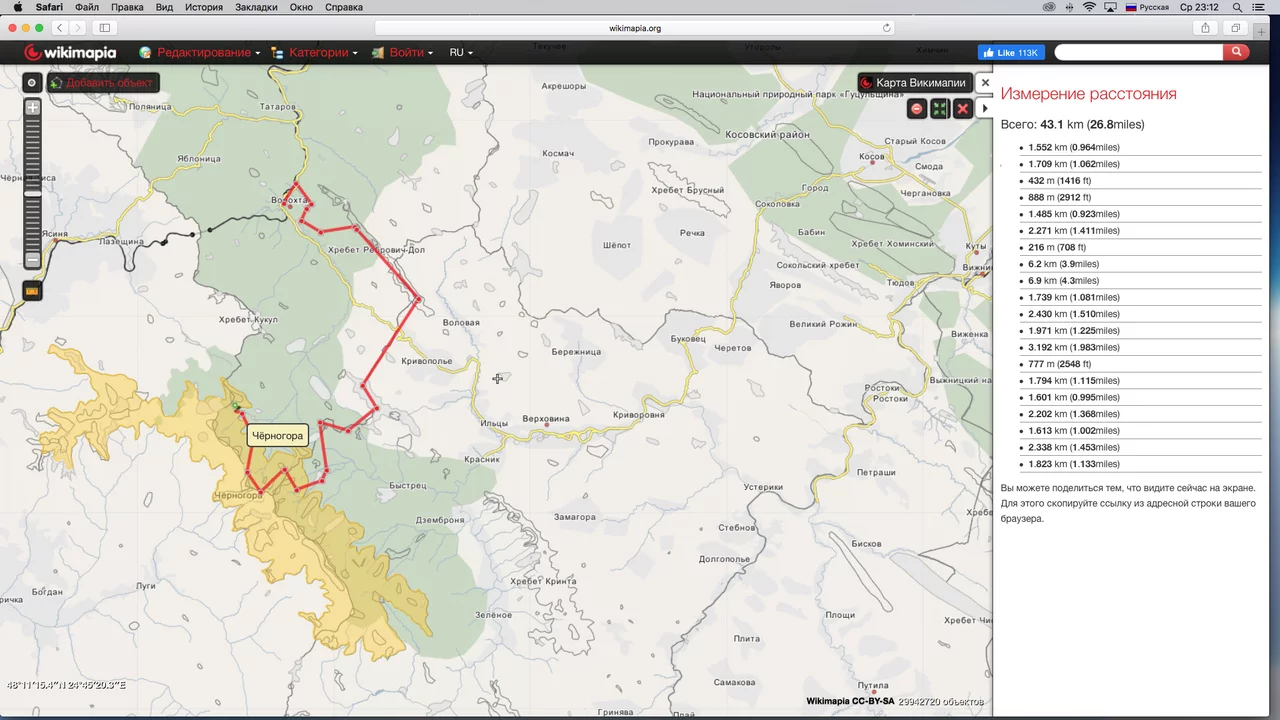Click the locate-me target icon on map

32,83
